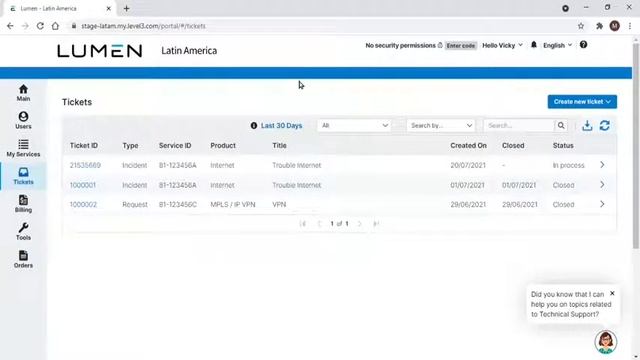The image size is (640, 360).
Task: Open My Services in the sidebar
Action: tap(23, 148)
